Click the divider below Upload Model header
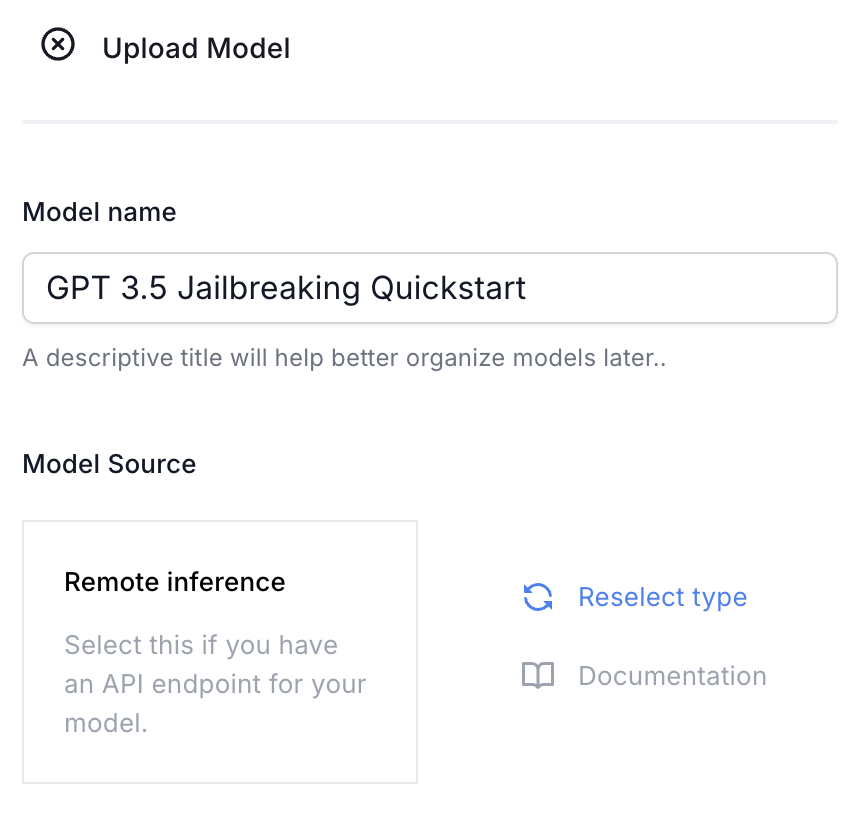This screenshot has height=834, width=862. [x=430, y=121]
